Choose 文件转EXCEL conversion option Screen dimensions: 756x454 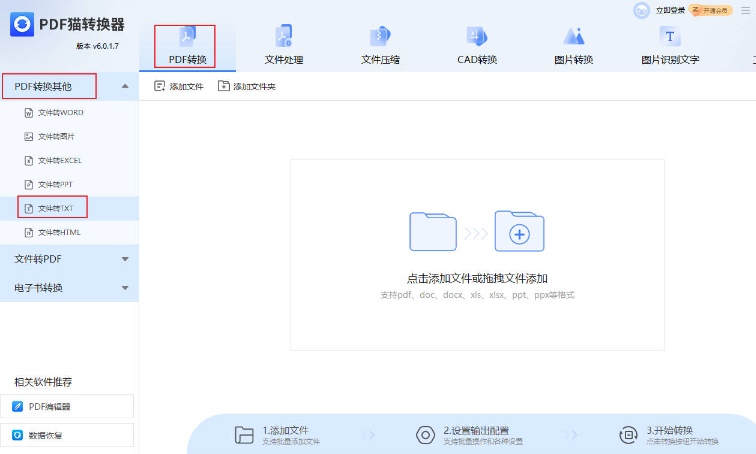pos(59,160)
